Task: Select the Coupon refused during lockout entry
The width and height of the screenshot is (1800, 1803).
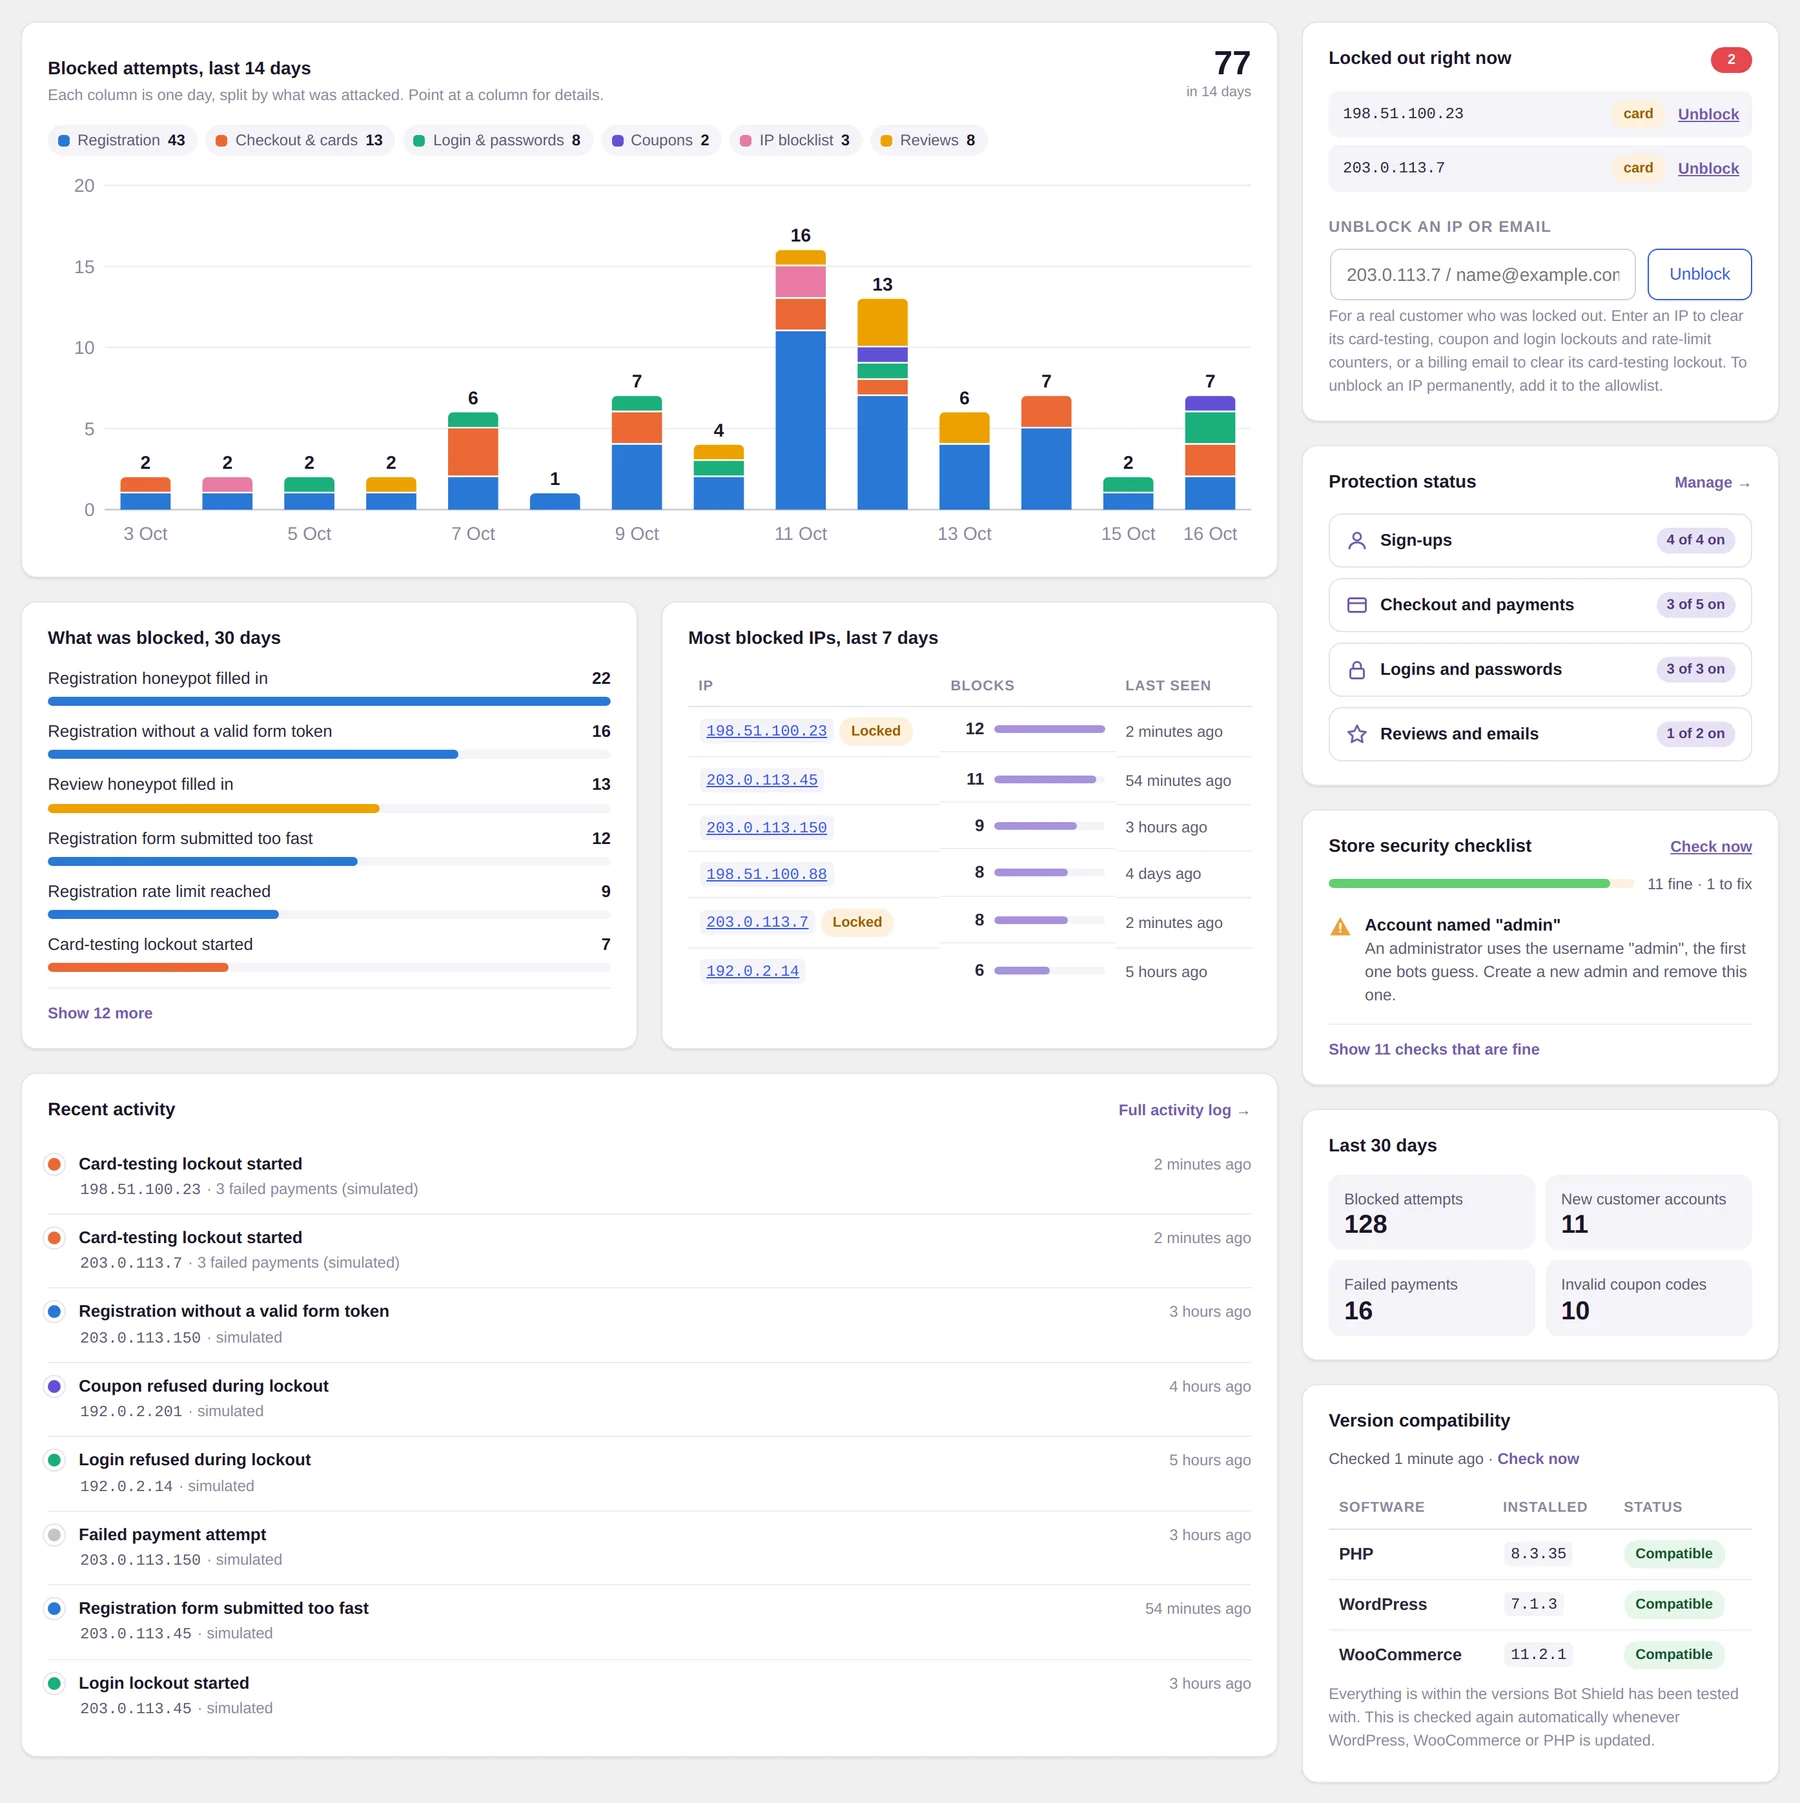Action: pyautogui.click(x=650, y=1398)
